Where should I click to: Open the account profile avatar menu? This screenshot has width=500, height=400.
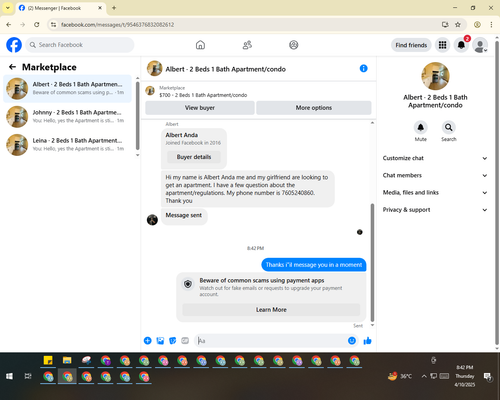point(480,45)
